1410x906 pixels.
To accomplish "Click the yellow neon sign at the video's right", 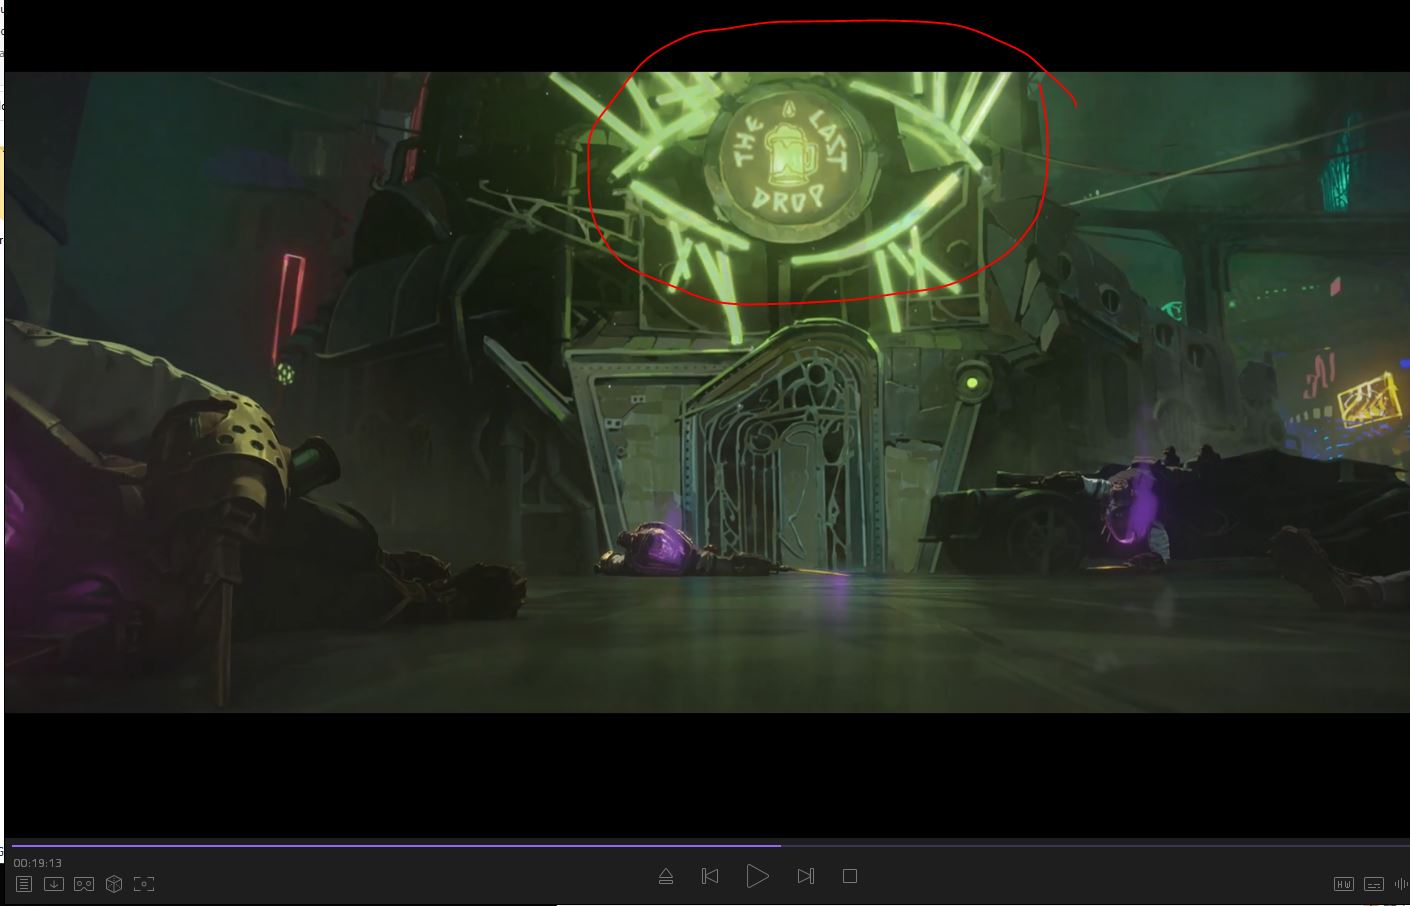I will pos(1367,402).
